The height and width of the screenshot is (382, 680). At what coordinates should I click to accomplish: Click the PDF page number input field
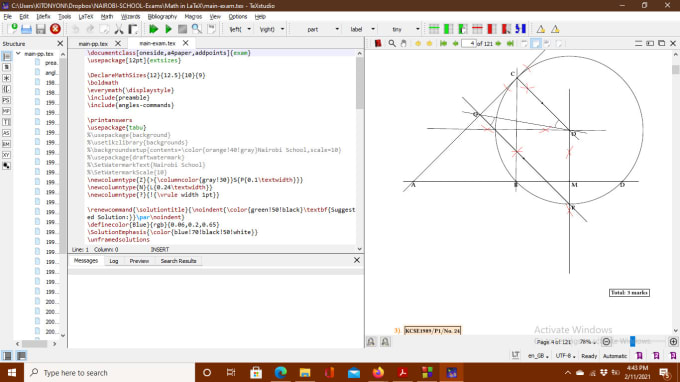tap(468, 43)
